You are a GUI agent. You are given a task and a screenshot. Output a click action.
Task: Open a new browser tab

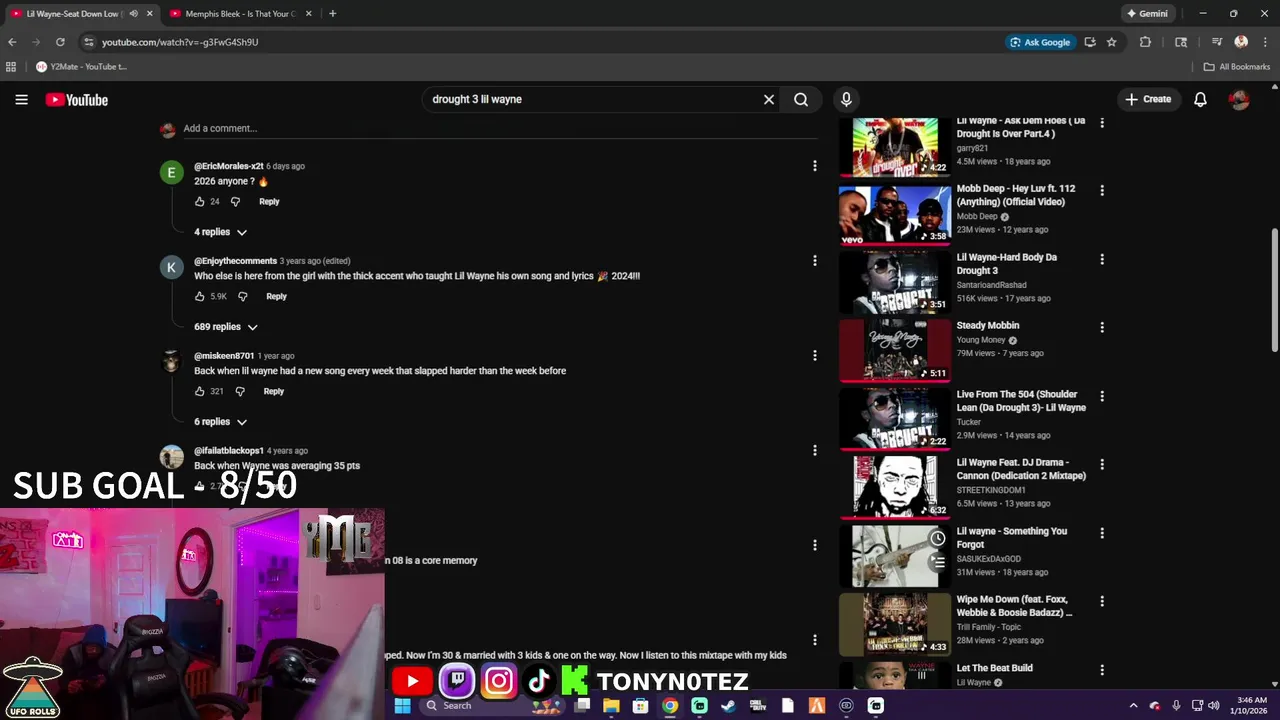pyautogui.click(x=332, y=14)
